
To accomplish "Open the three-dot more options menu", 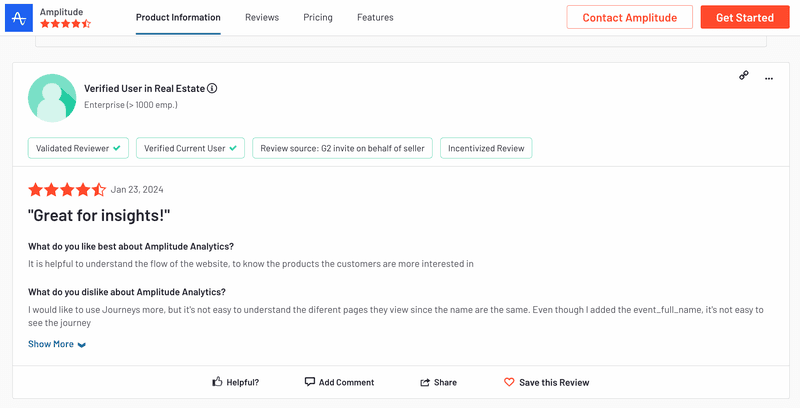I will [768, 77].
